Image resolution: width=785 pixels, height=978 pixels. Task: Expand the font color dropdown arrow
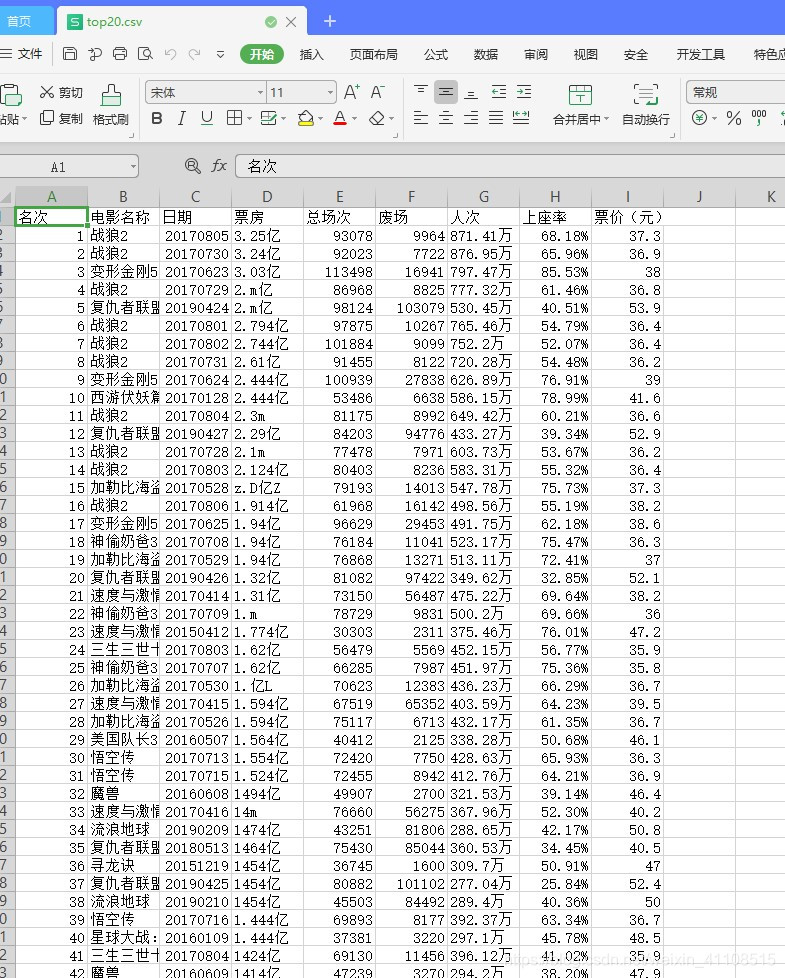(x=354, y=119)
